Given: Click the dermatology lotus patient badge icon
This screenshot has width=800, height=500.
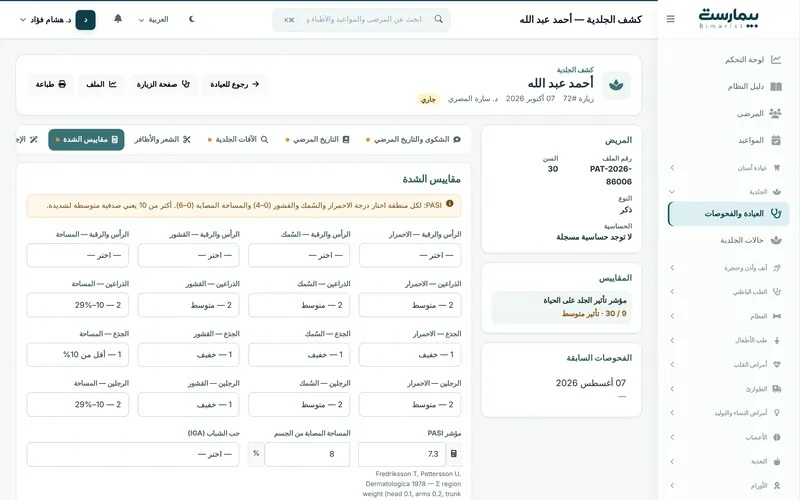Looking at the screenshot, I should (x=616, y=85).
